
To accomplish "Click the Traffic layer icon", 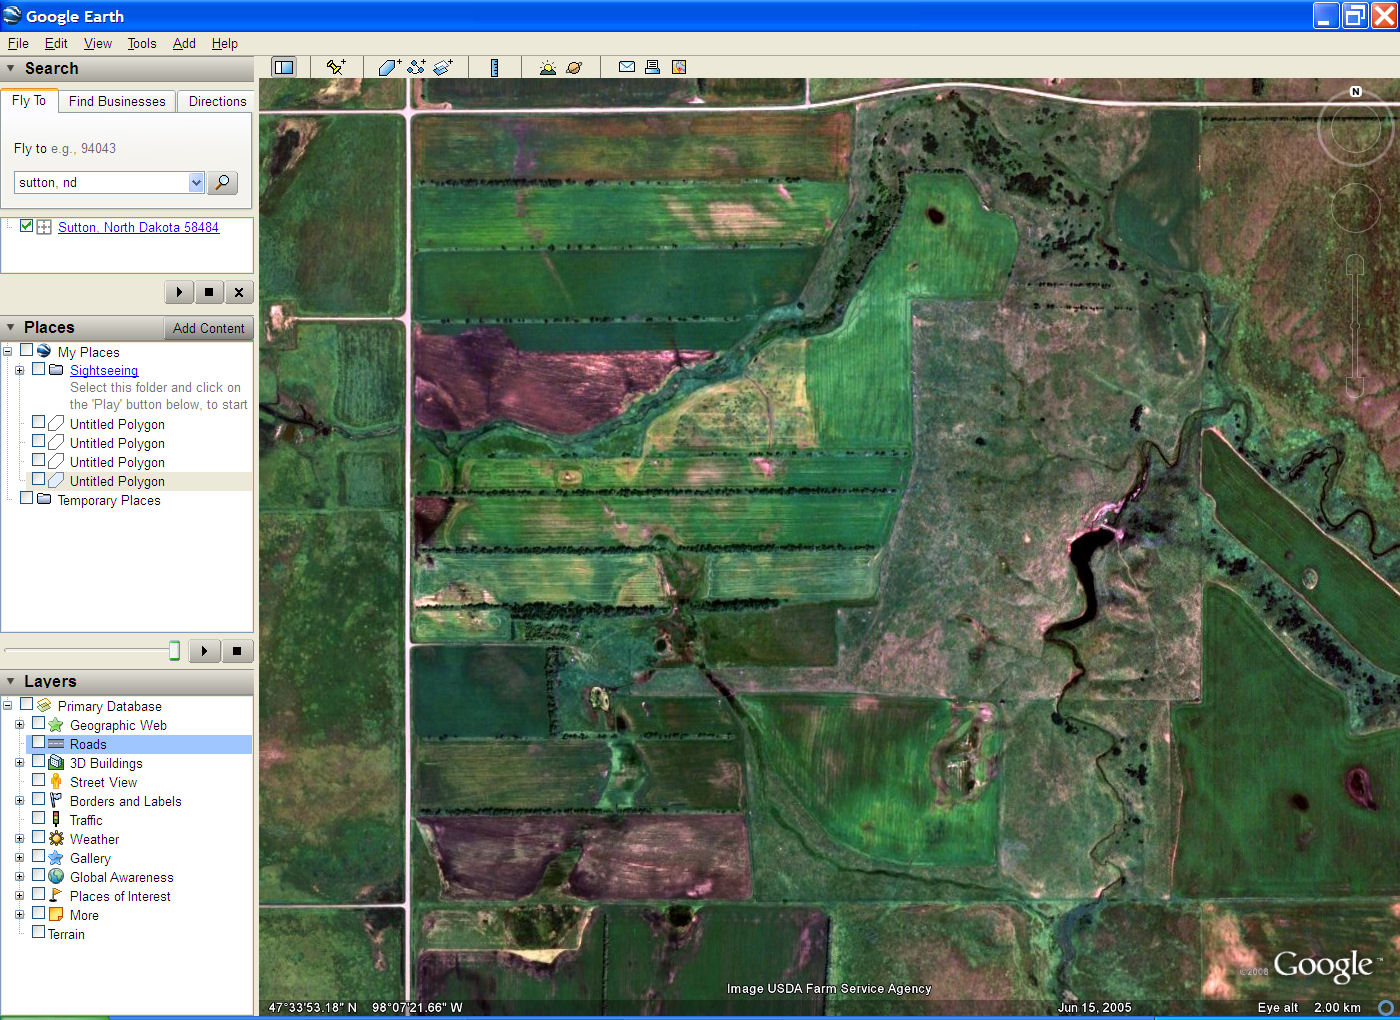I will point(56,820).
